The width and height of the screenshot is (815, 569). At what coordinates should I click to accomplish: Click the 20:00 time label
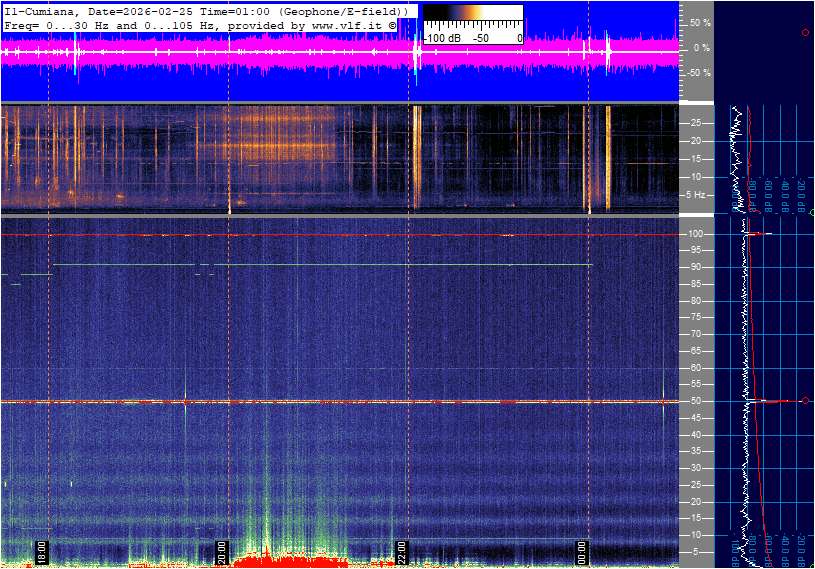[222, 552]
